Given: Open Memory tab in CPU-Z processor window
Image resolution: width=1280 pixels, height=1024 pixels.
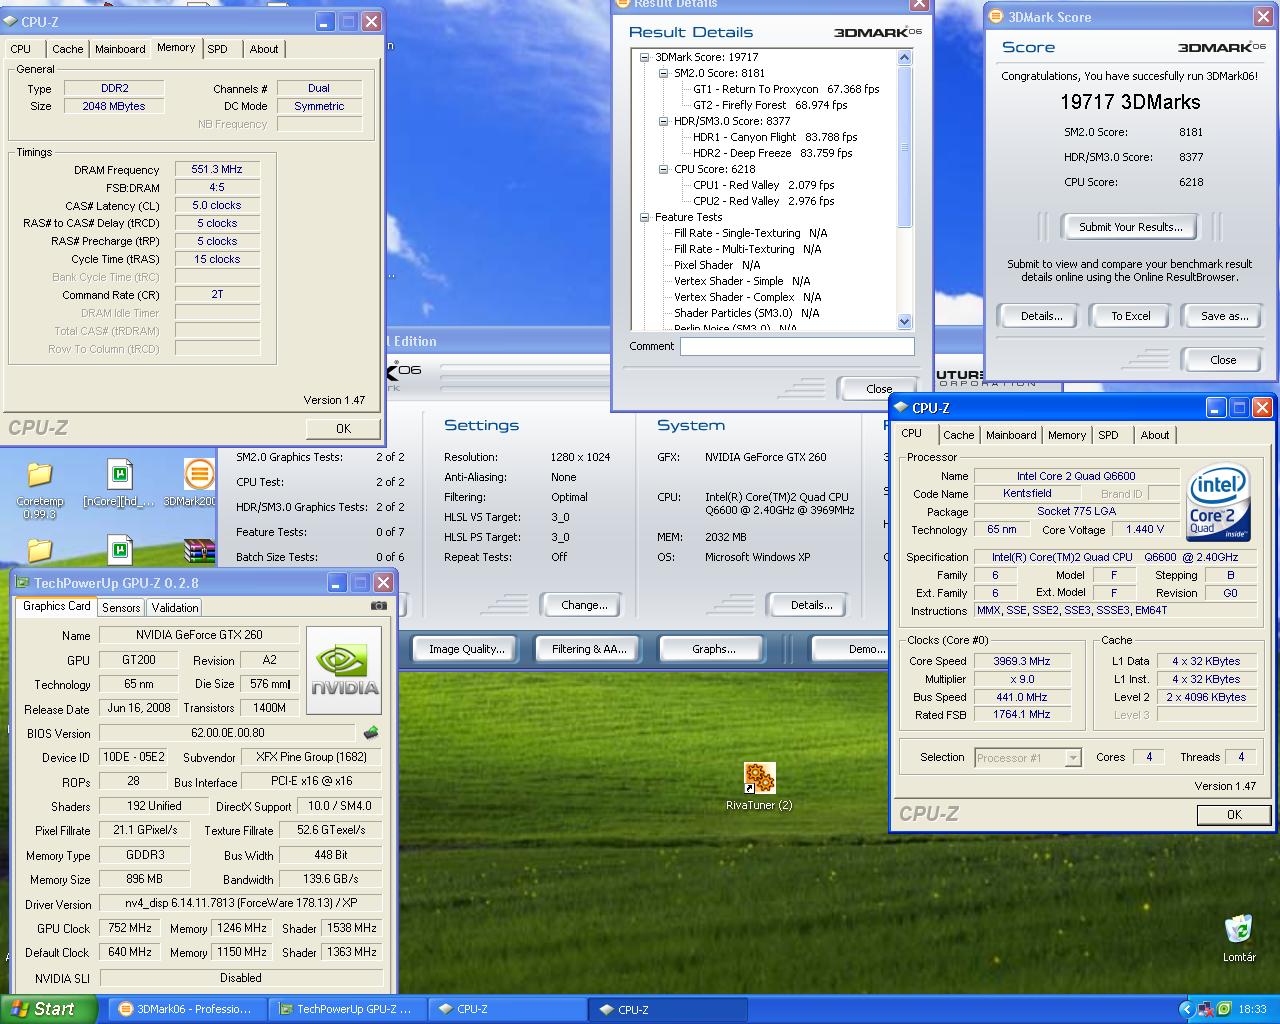Looking at the screenshot, I should pos(1067,435).
